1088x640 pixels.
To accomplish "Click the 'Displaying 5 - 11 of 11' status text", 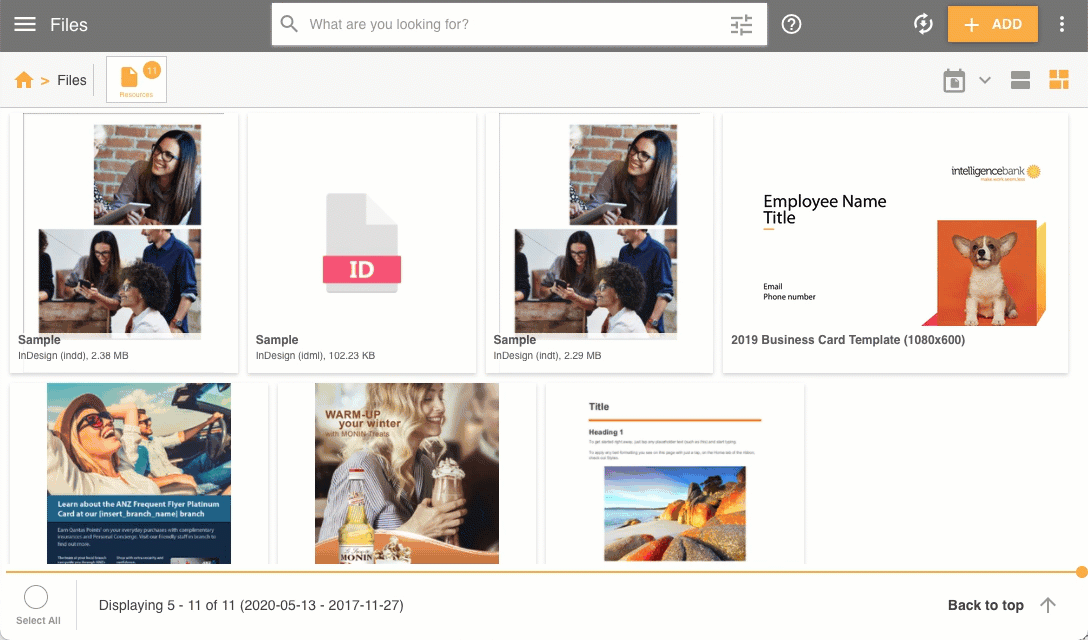I will click(250, 605).
